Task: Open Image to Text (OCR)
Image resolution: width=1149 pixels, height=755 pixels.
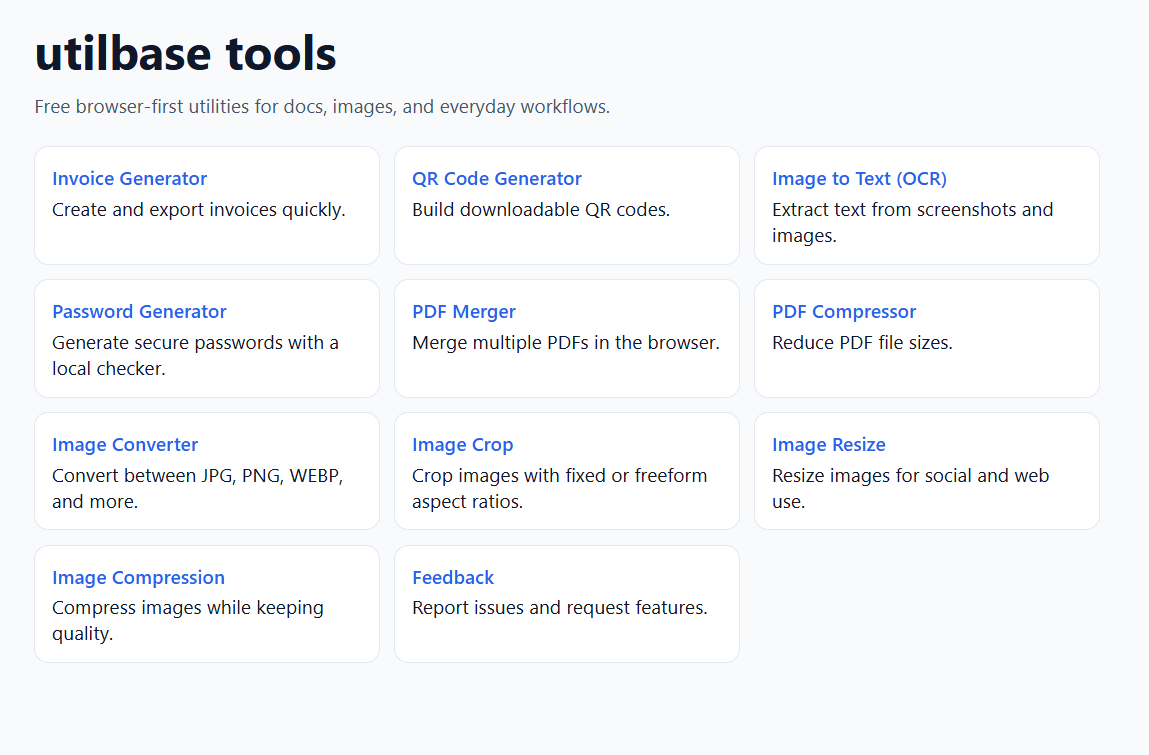Action: pos(858,178)
